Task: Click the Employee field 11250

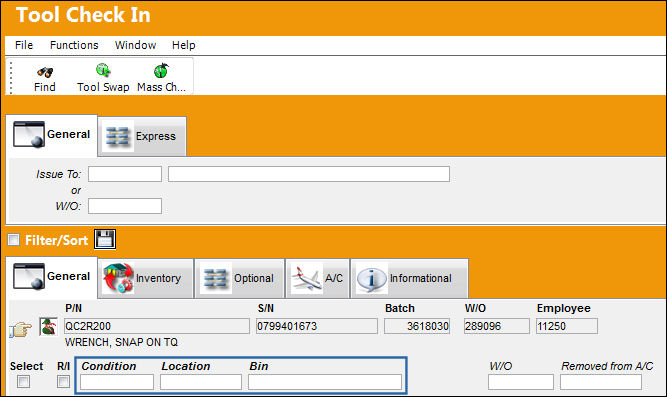Action: (x=567, y=326)
